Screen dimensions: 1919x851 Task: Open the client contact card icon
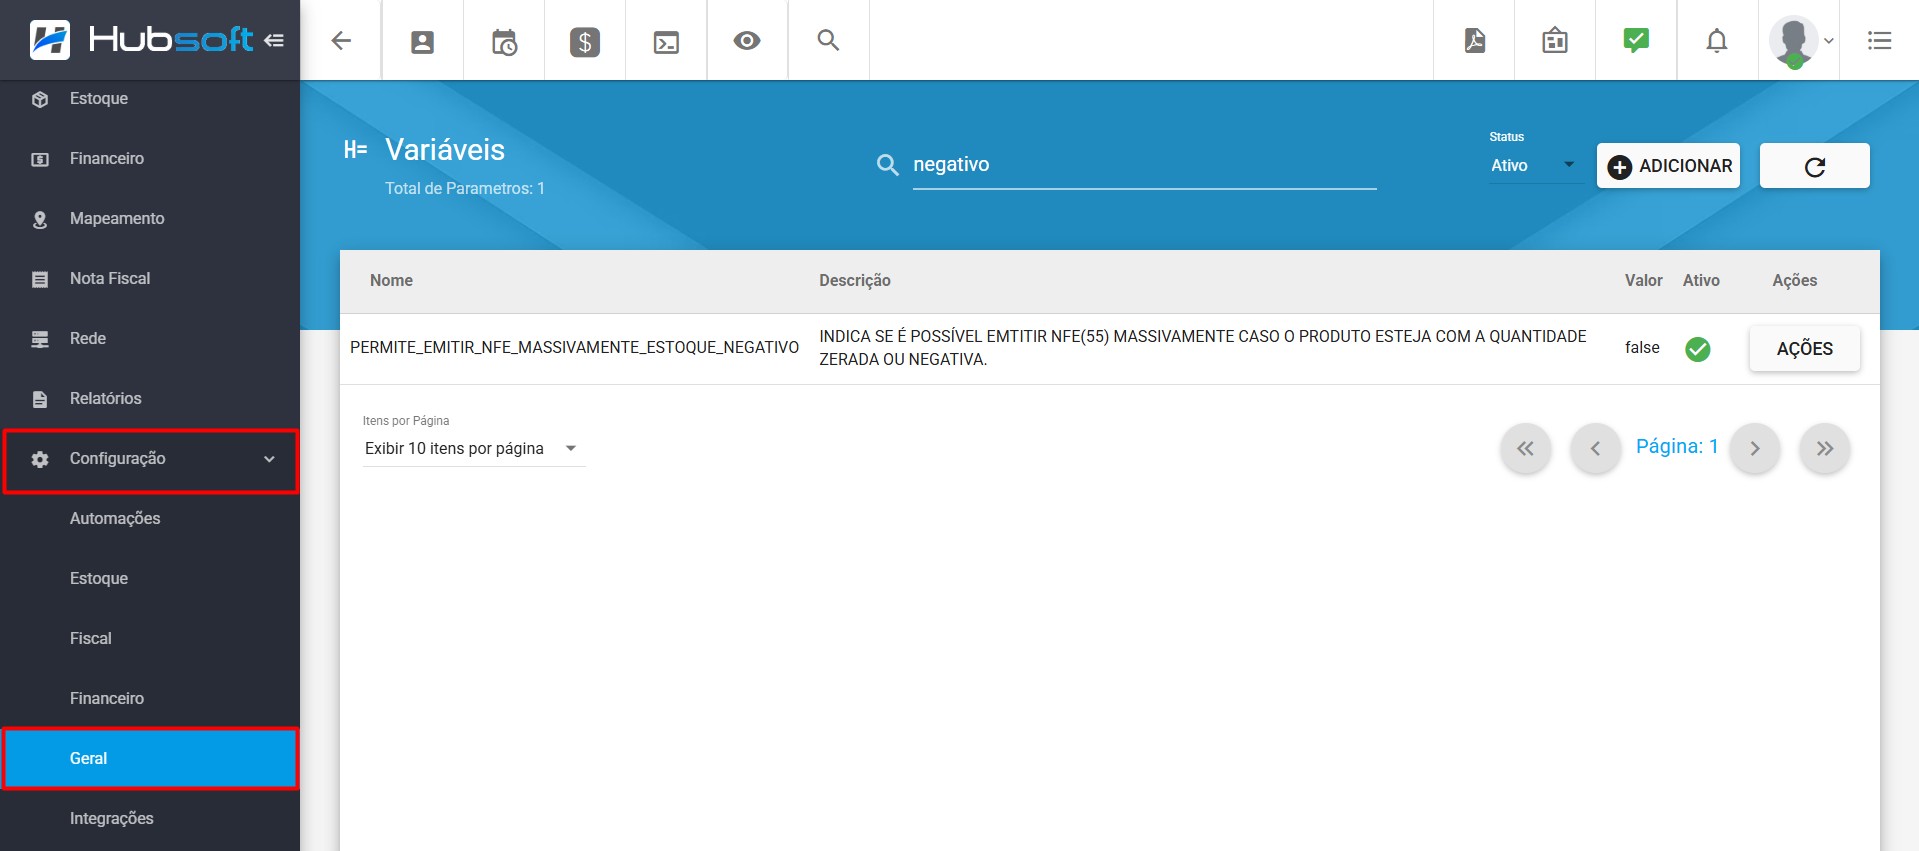tap(423, 42)
